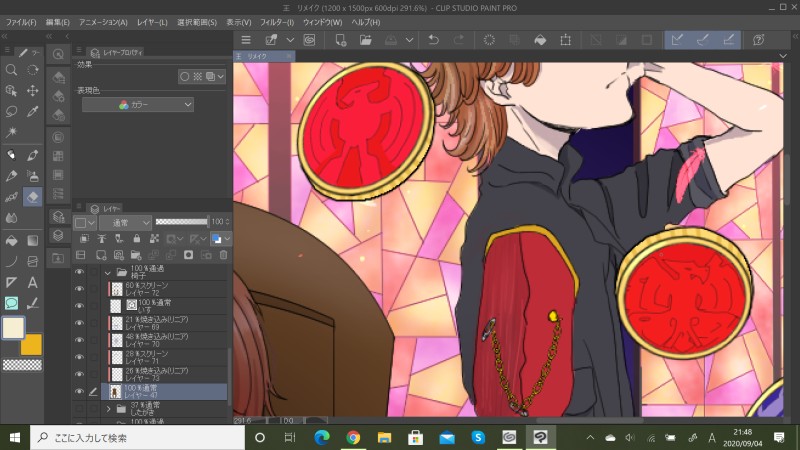Select the Gradient tool
Screen dimensions: 800x450
coord(33,240)
